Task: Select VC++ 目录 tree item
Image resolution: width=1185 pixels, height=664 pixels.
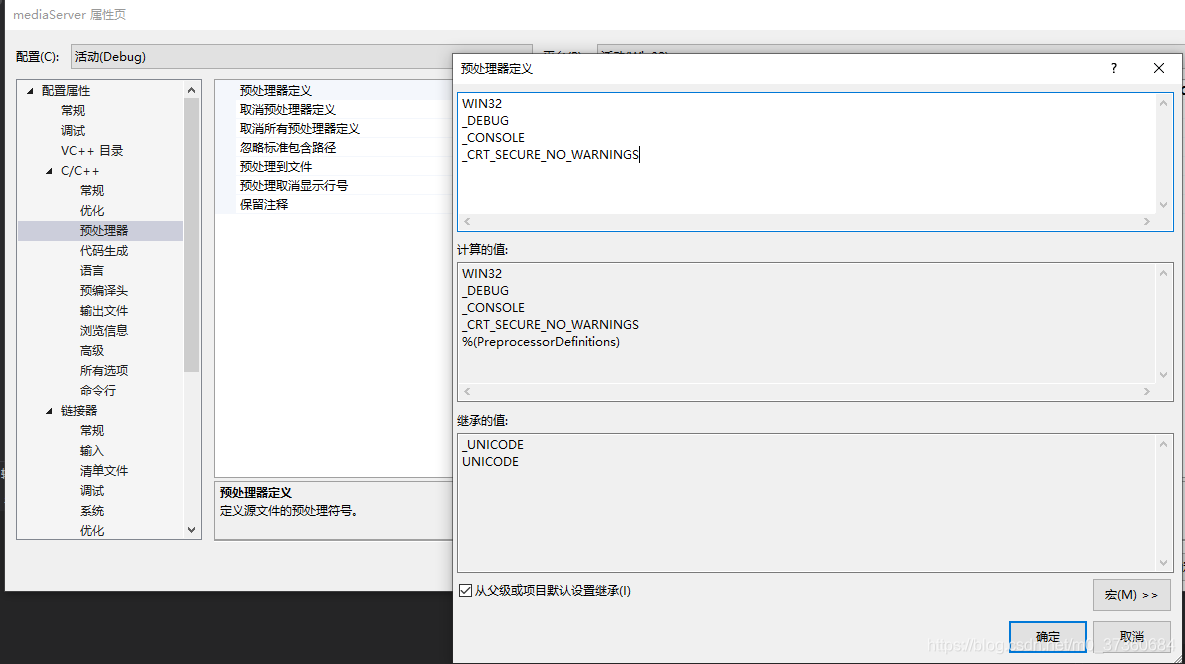Action: point(91,150)
